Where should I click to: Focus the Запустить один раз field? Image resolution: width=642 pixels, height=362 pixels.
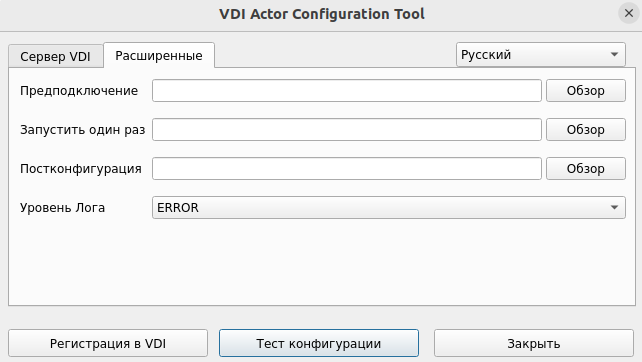click(x=347, y=129)
